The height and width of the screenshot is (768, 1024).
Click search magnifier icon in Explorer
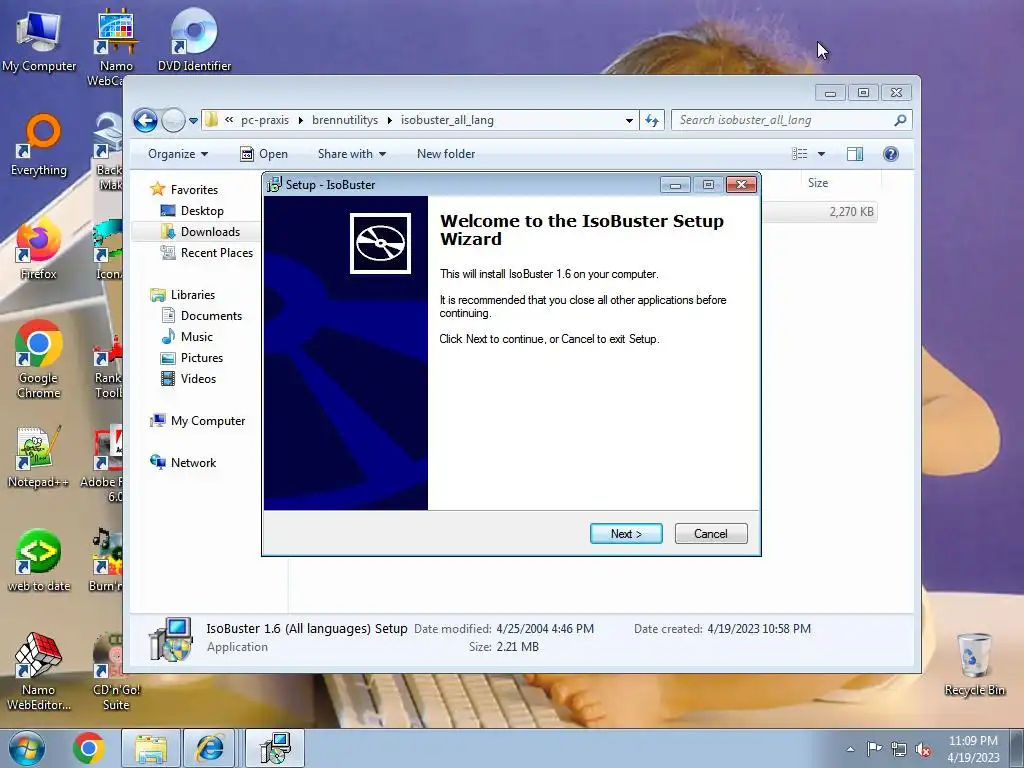click(x=900, y=120)
